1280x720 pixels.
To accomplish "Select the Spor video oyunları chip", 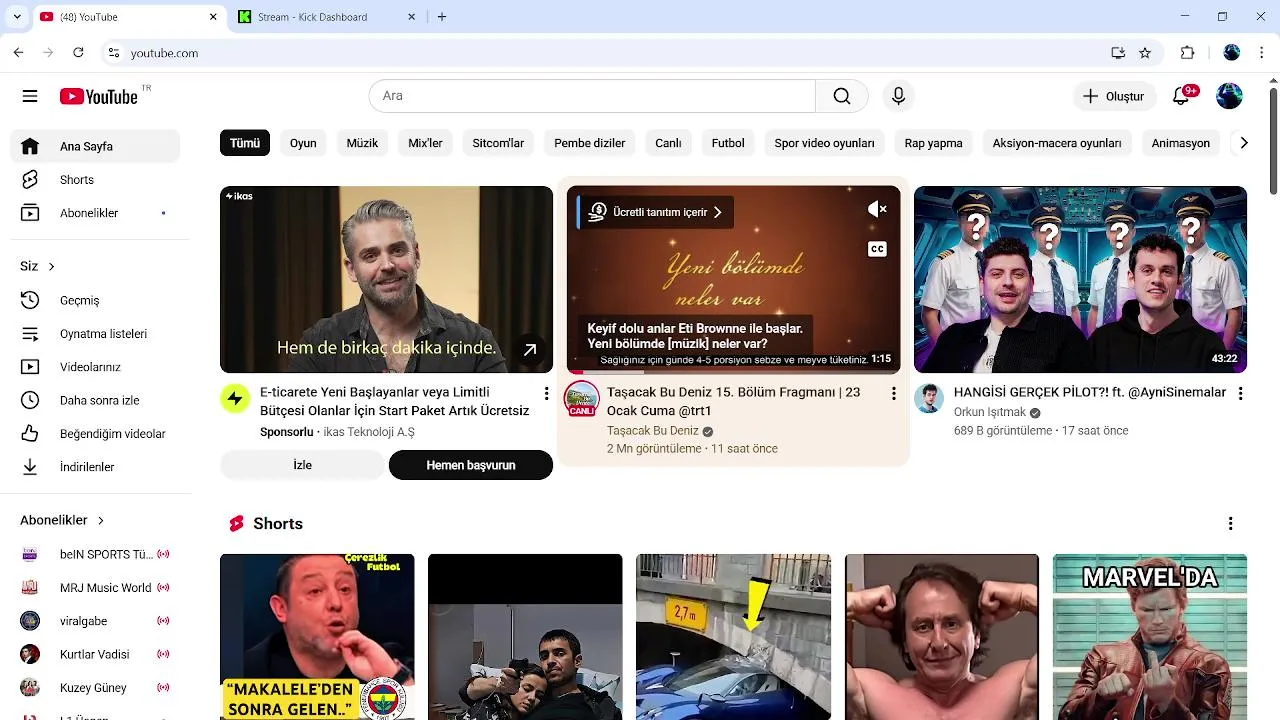I will tap(824, 143).
